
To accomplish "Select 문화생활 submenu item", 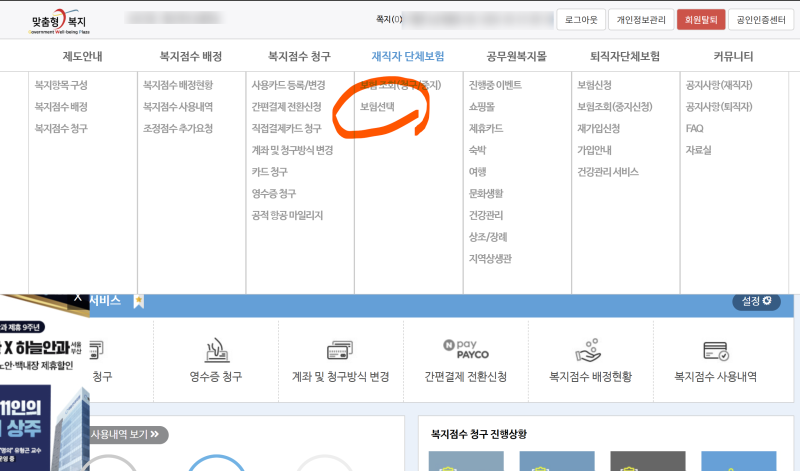I will (x=486, y=193).
